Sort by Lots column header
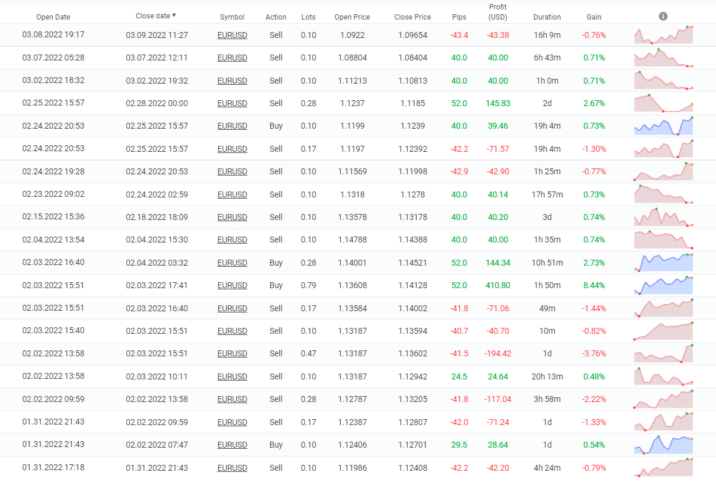The image size is (716, 482). pos(308,17)
